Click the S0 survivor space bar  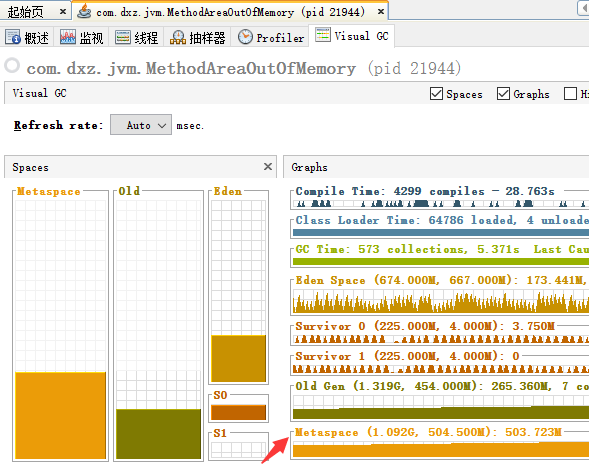[239, 413]
